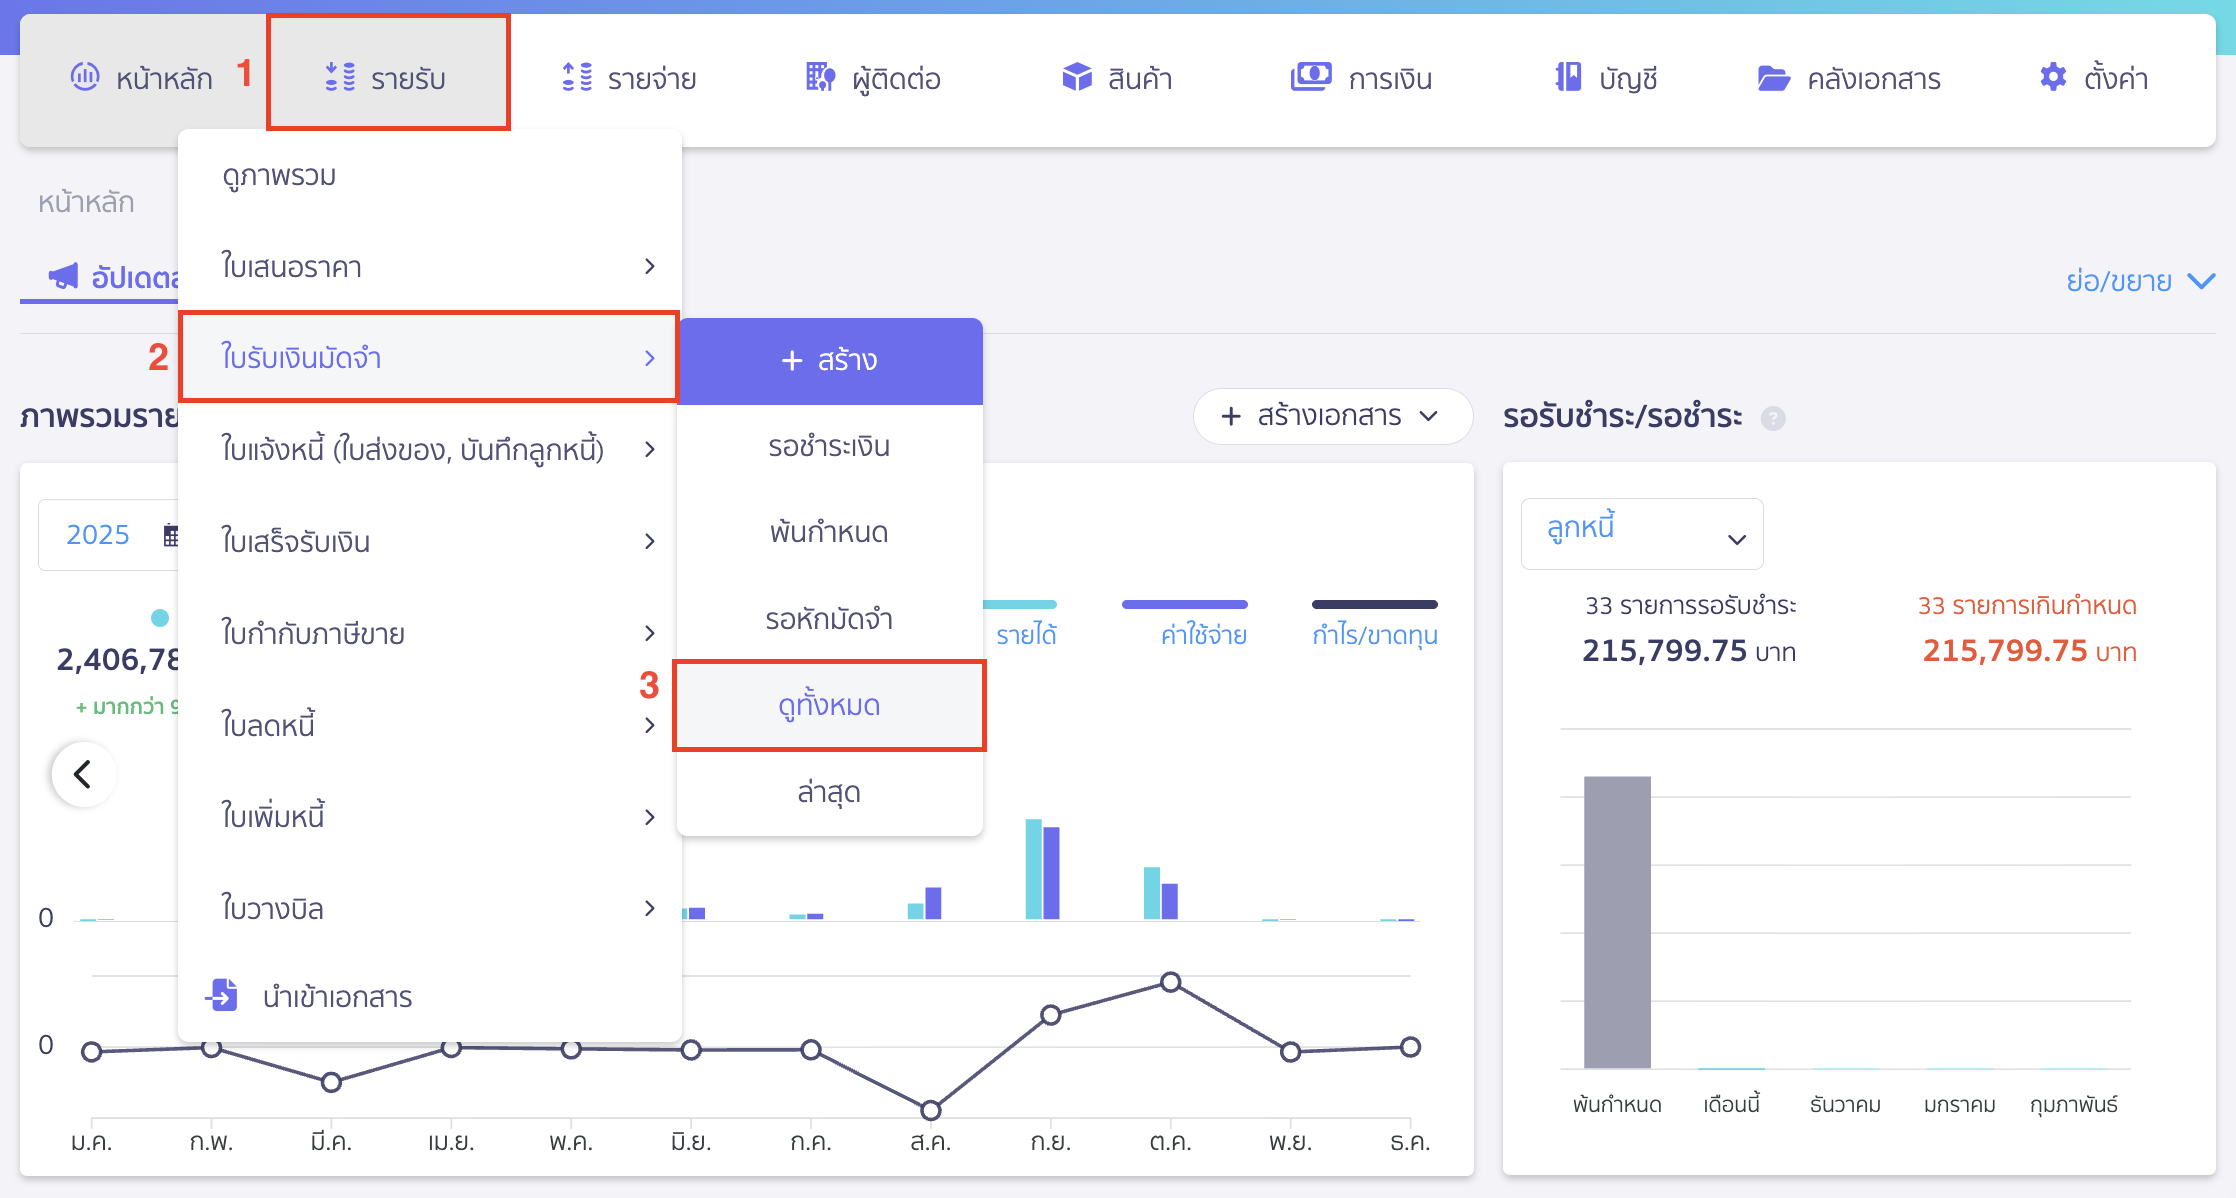
Task: Click the help question mark icon
Action: pos(1773,418)
